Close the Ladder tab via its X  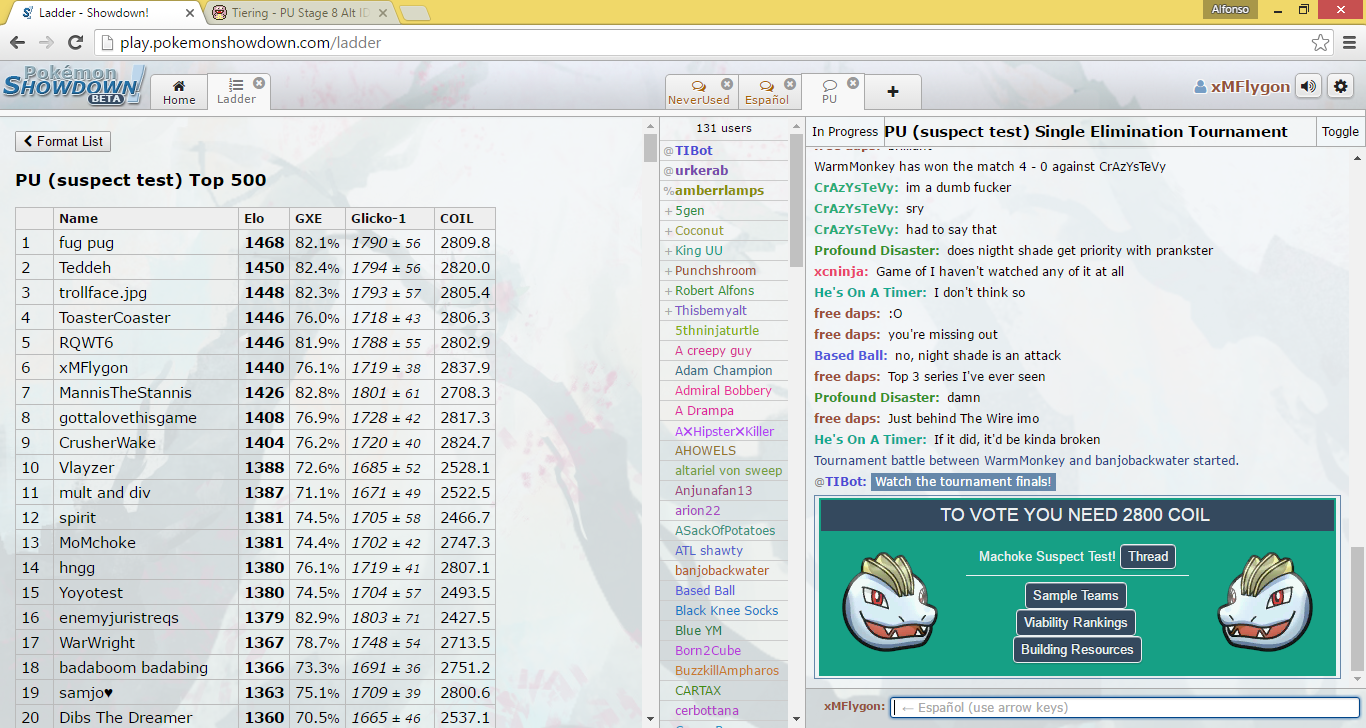pos(259,83)
